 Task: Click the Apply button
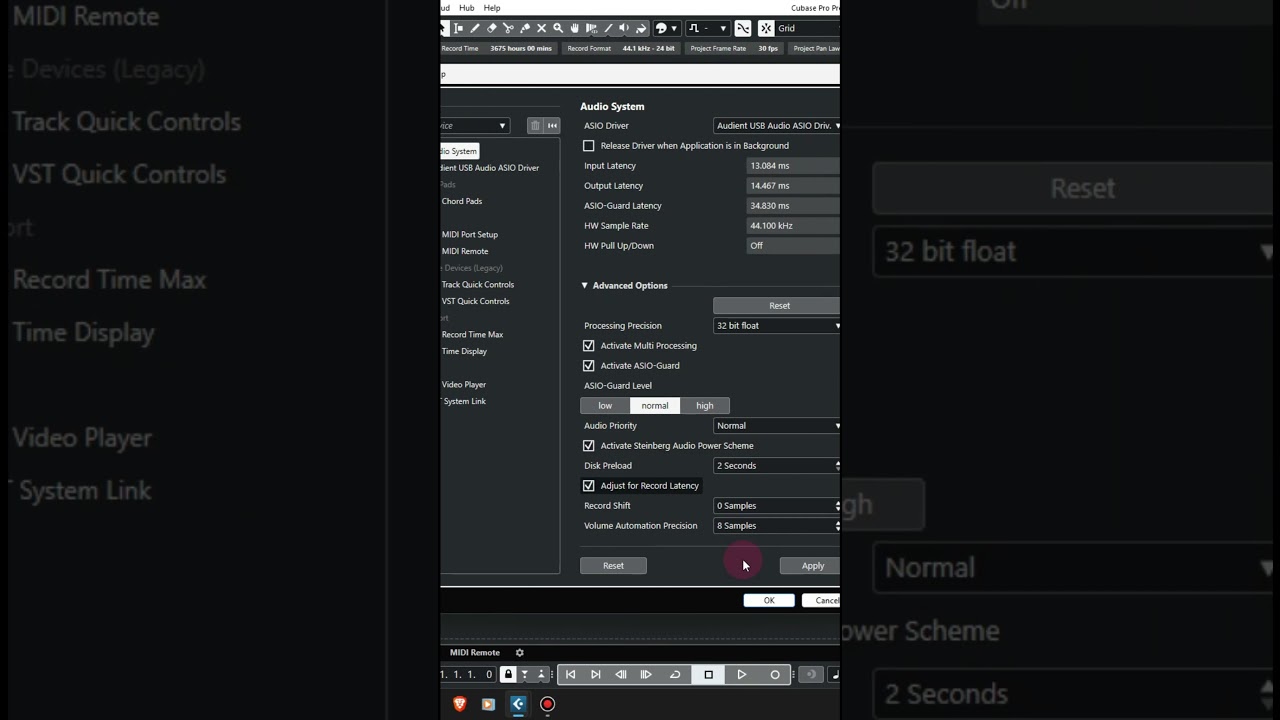(811, 566)
